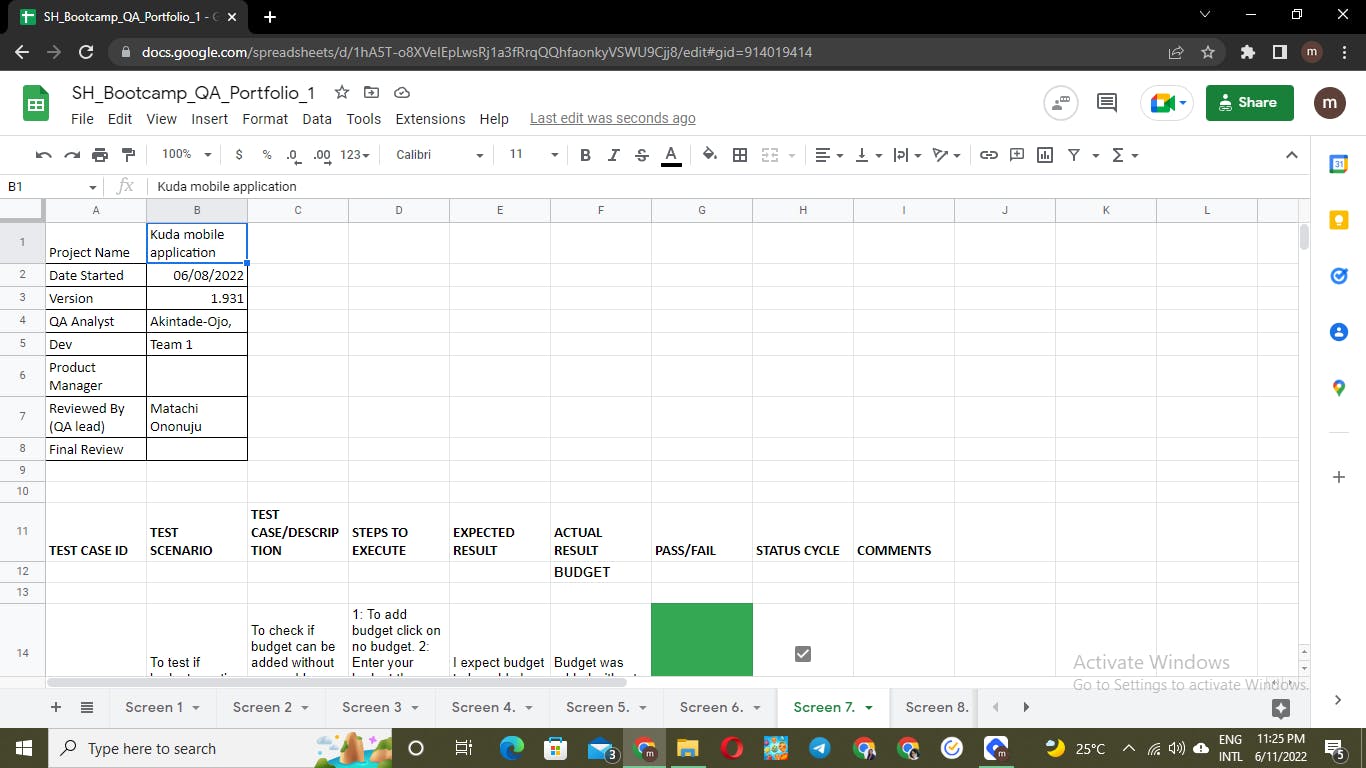The height and width of the screenshot is (768, 1366).
Task: Open the zoom 100% dropdown
Action: (x=187, y=155)
